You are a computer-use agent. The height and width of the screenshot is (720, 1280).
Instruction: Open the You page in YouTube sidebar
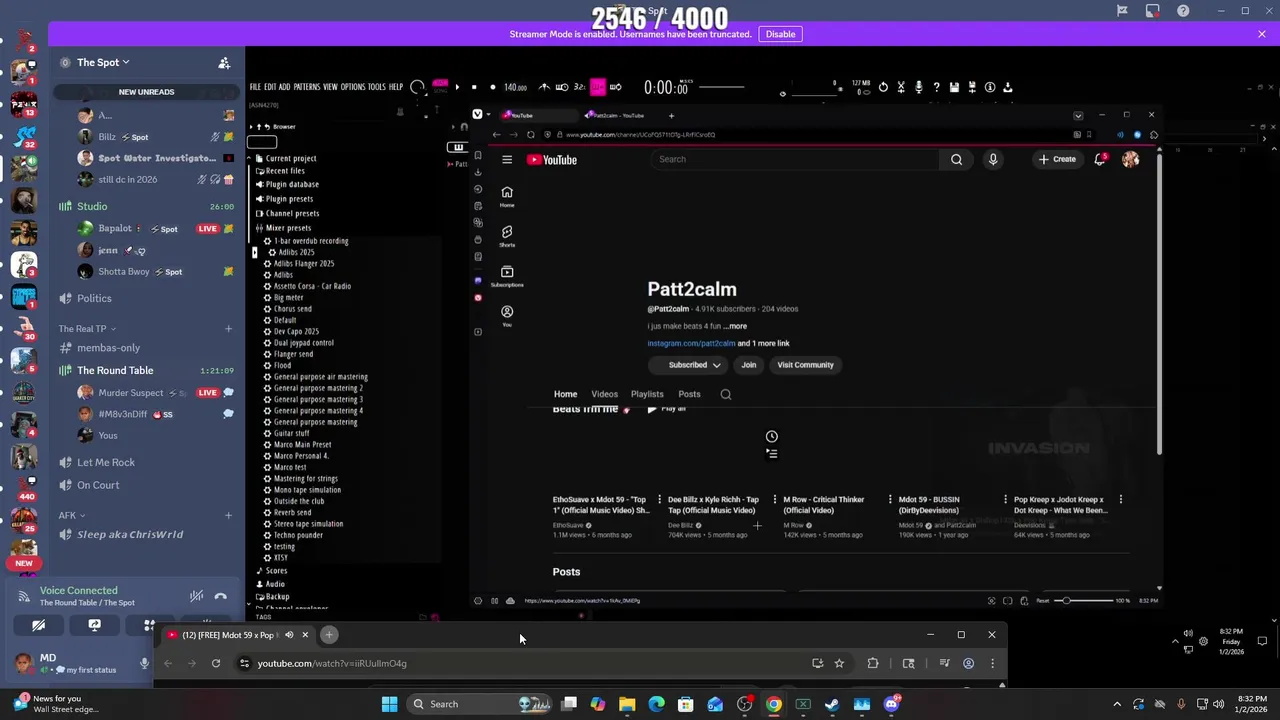[x=507, y=315]
